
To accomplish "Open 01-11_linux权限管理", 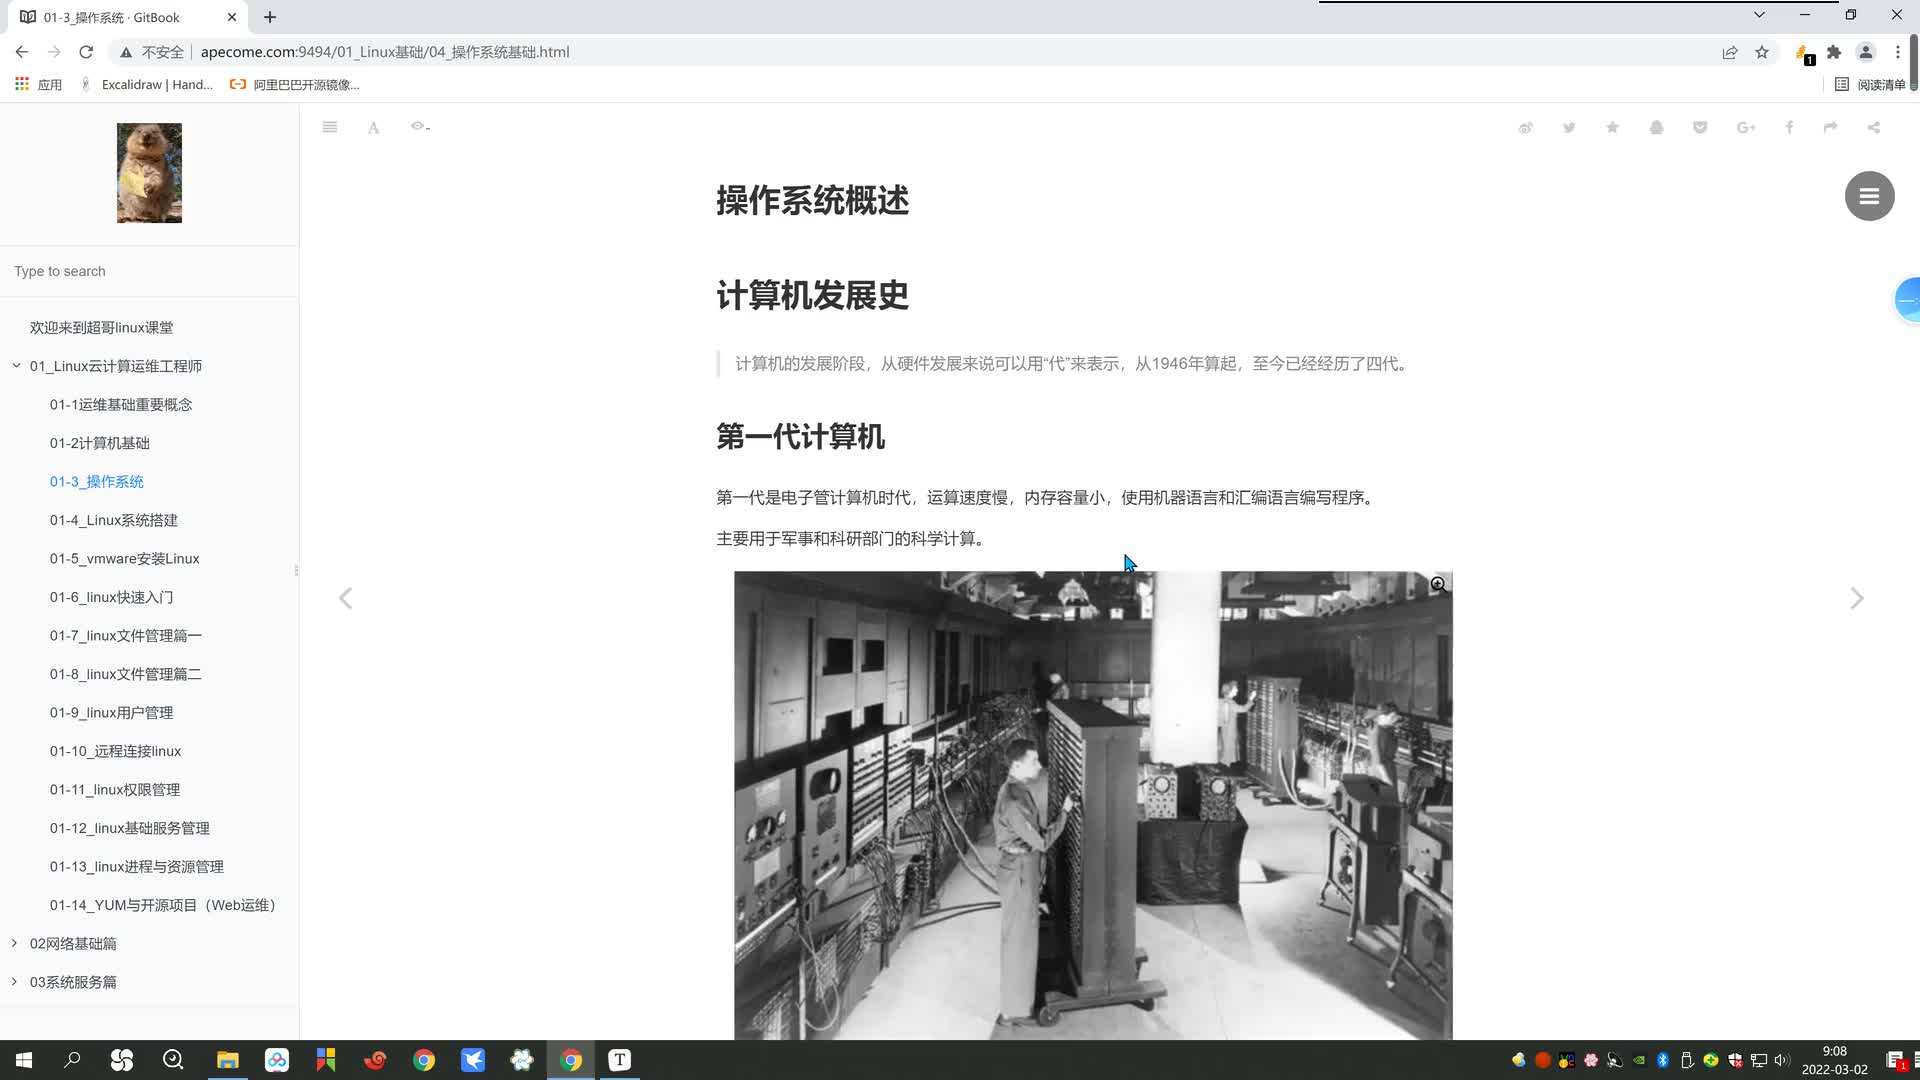I will point(115,789).
